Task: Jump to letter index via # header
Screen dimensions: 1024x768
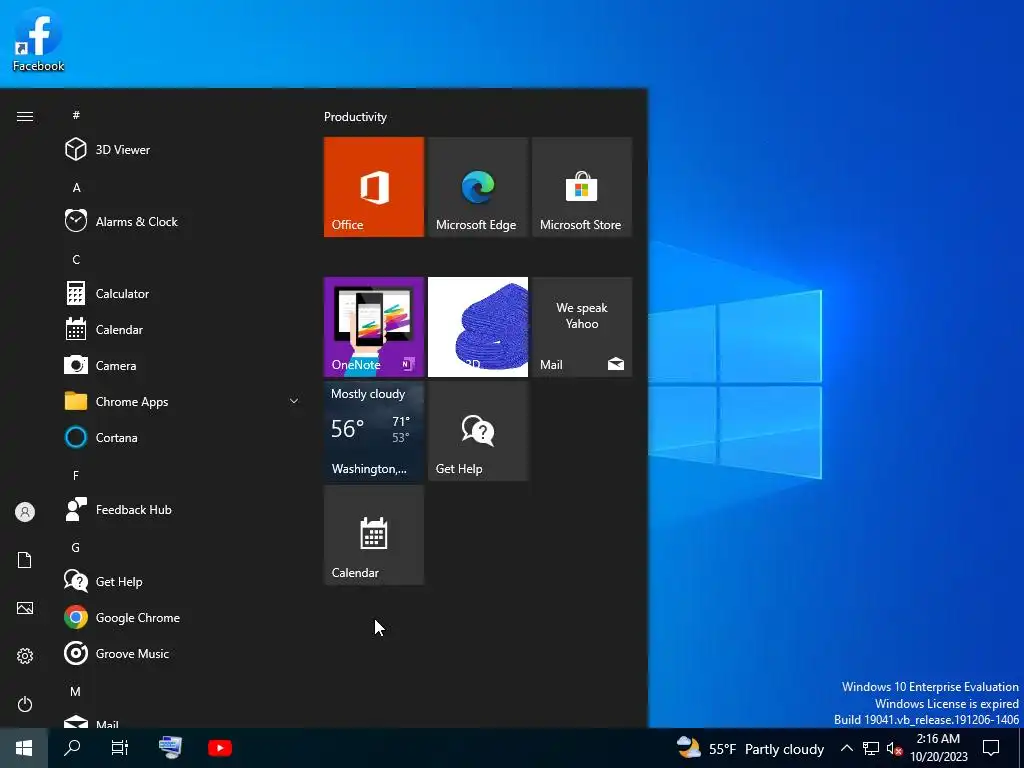Action: (x=76, y=115)
